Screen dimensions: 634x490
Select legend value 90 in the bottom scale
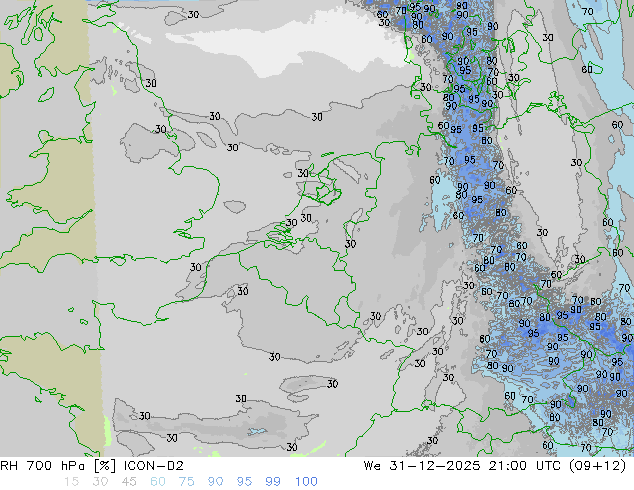215,482
